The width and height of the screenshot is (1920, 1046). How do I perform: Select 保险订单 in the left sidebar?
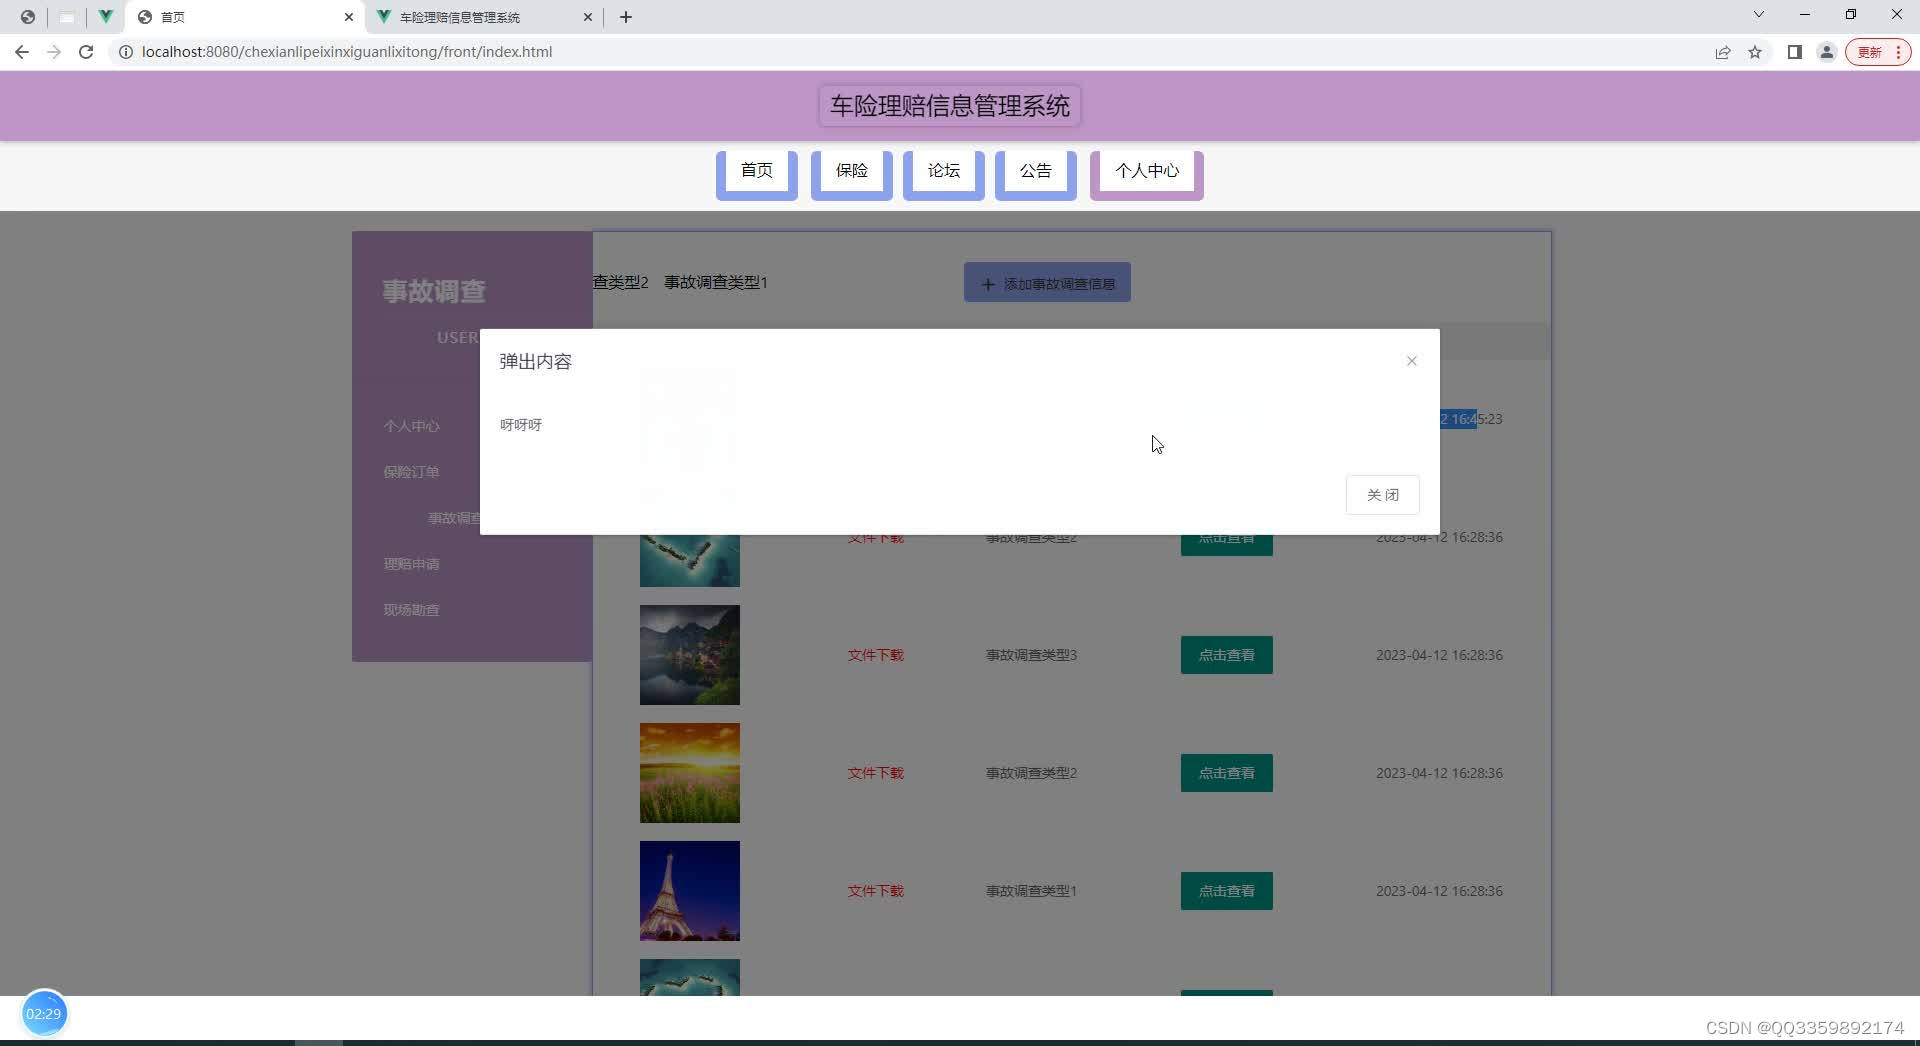pyautogui.click(x=411, y=472)
